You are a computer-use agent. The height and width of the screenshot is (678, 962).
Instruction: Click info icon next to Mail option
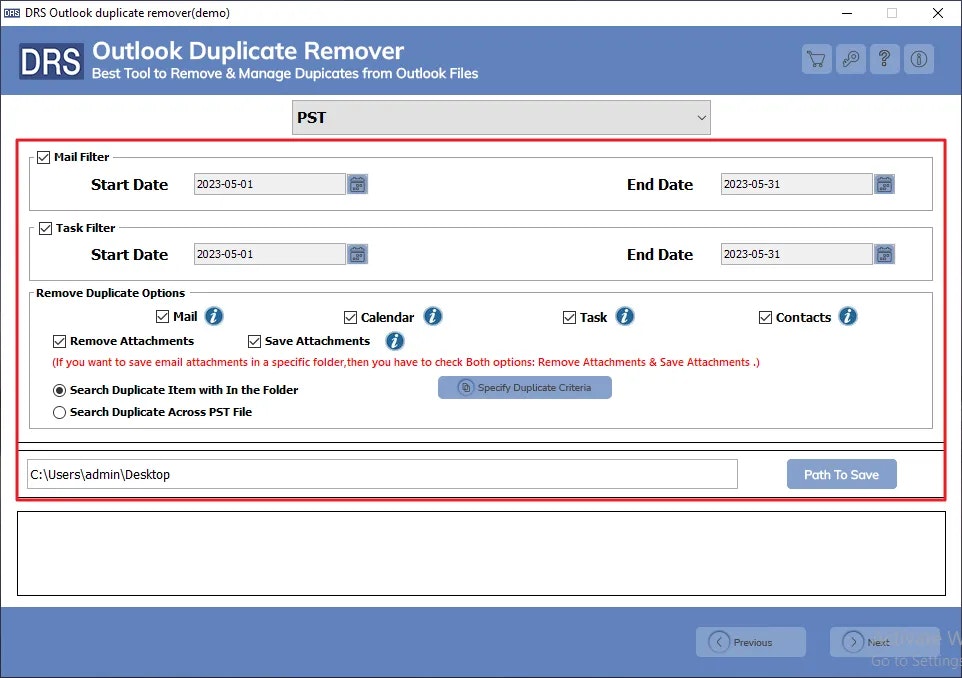tap(214, 317)
